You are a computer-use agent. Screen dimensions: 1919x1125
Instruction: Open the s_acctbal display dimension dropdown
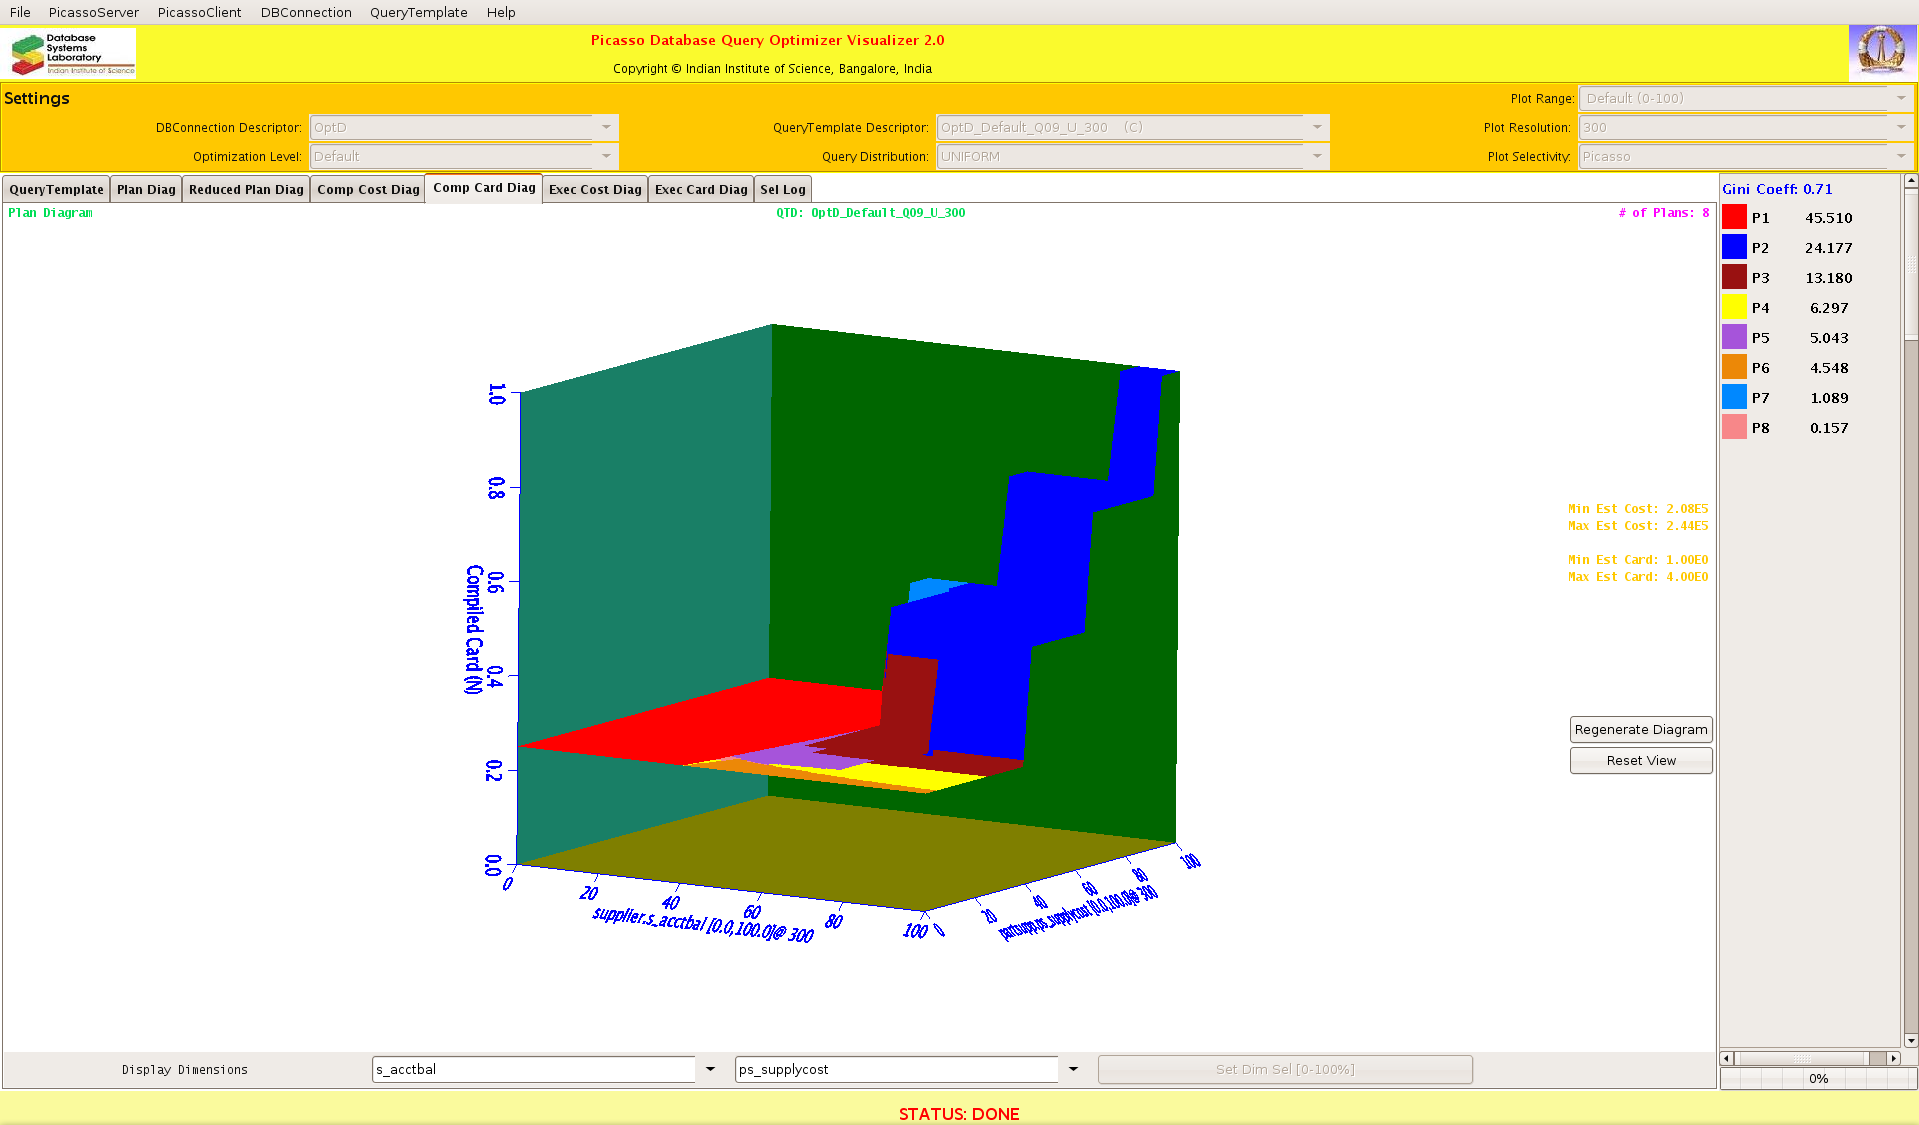point(710,1069)
